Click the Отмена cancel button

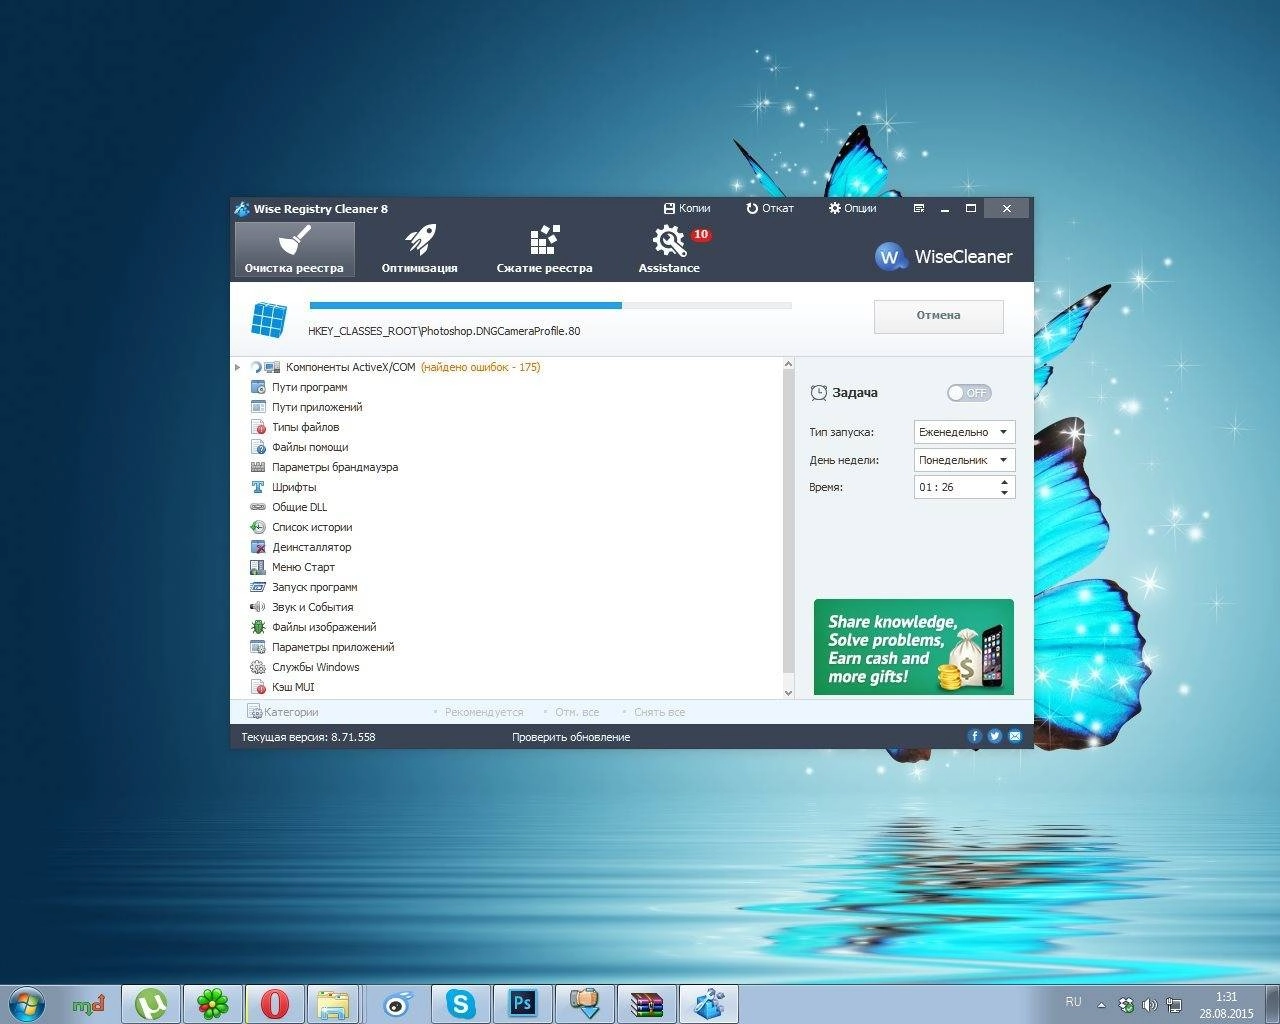(x=938, y=316)
